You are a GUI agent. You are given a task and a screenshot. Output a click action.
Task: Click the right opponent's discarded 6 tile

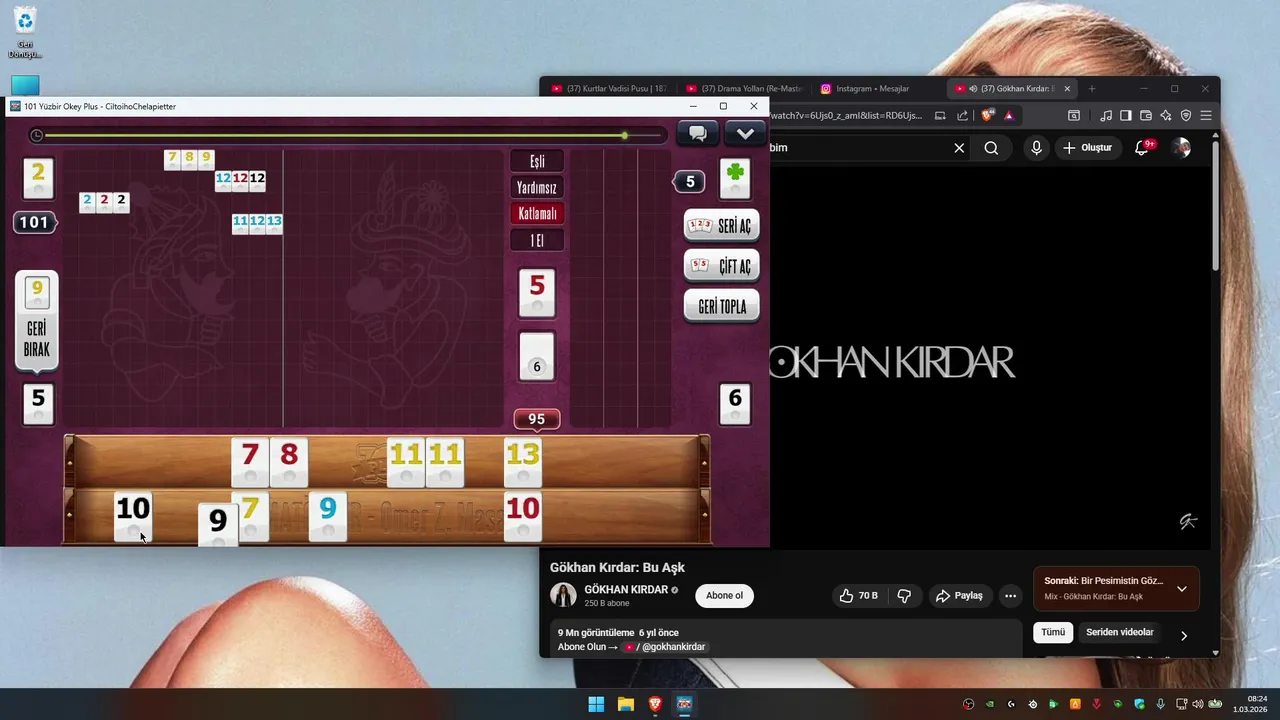click(735, 403)
